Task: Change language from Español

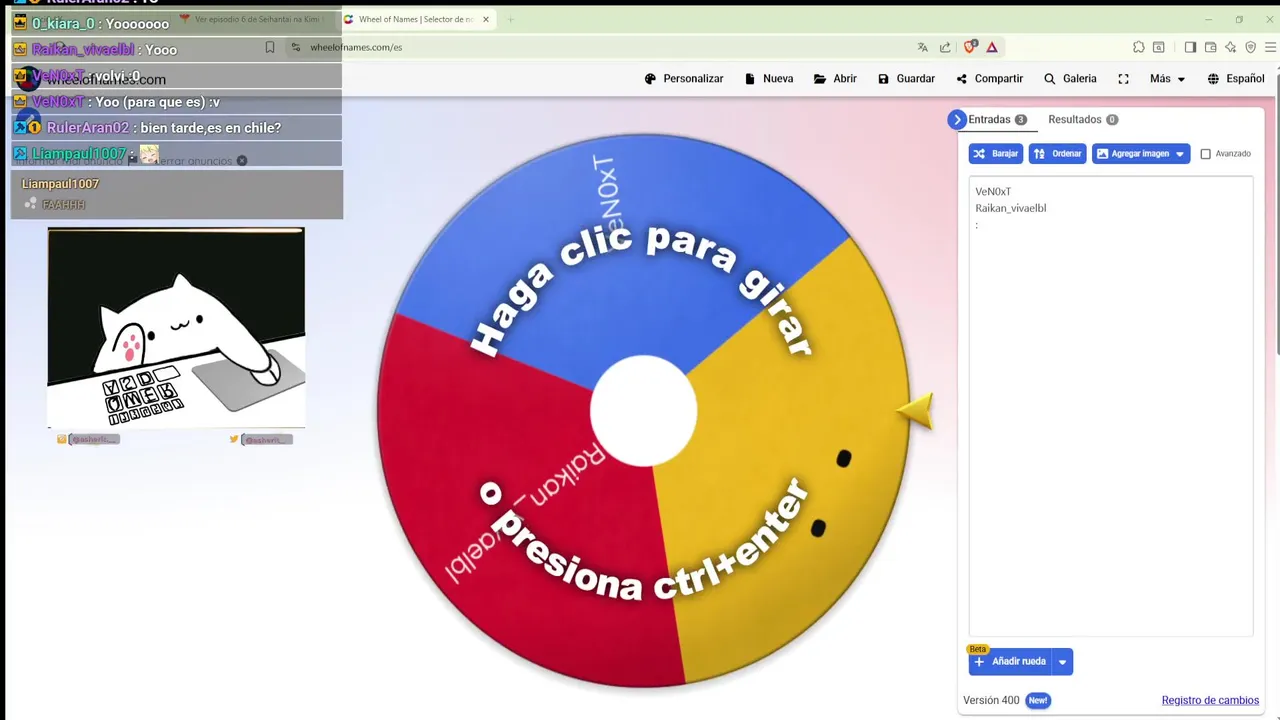Action: (x=1235, y=79)
